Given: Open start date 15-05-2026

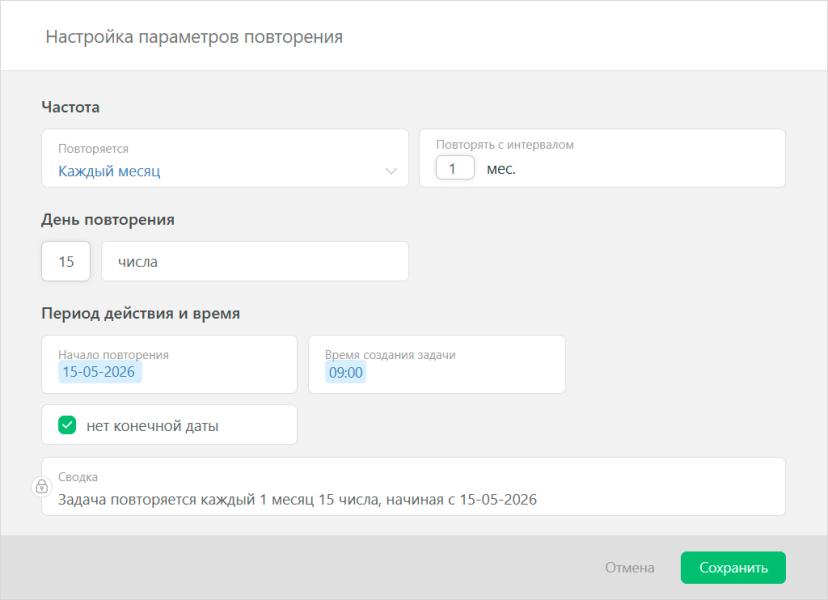Looking at the screenshot, I should tap(100, 372).
